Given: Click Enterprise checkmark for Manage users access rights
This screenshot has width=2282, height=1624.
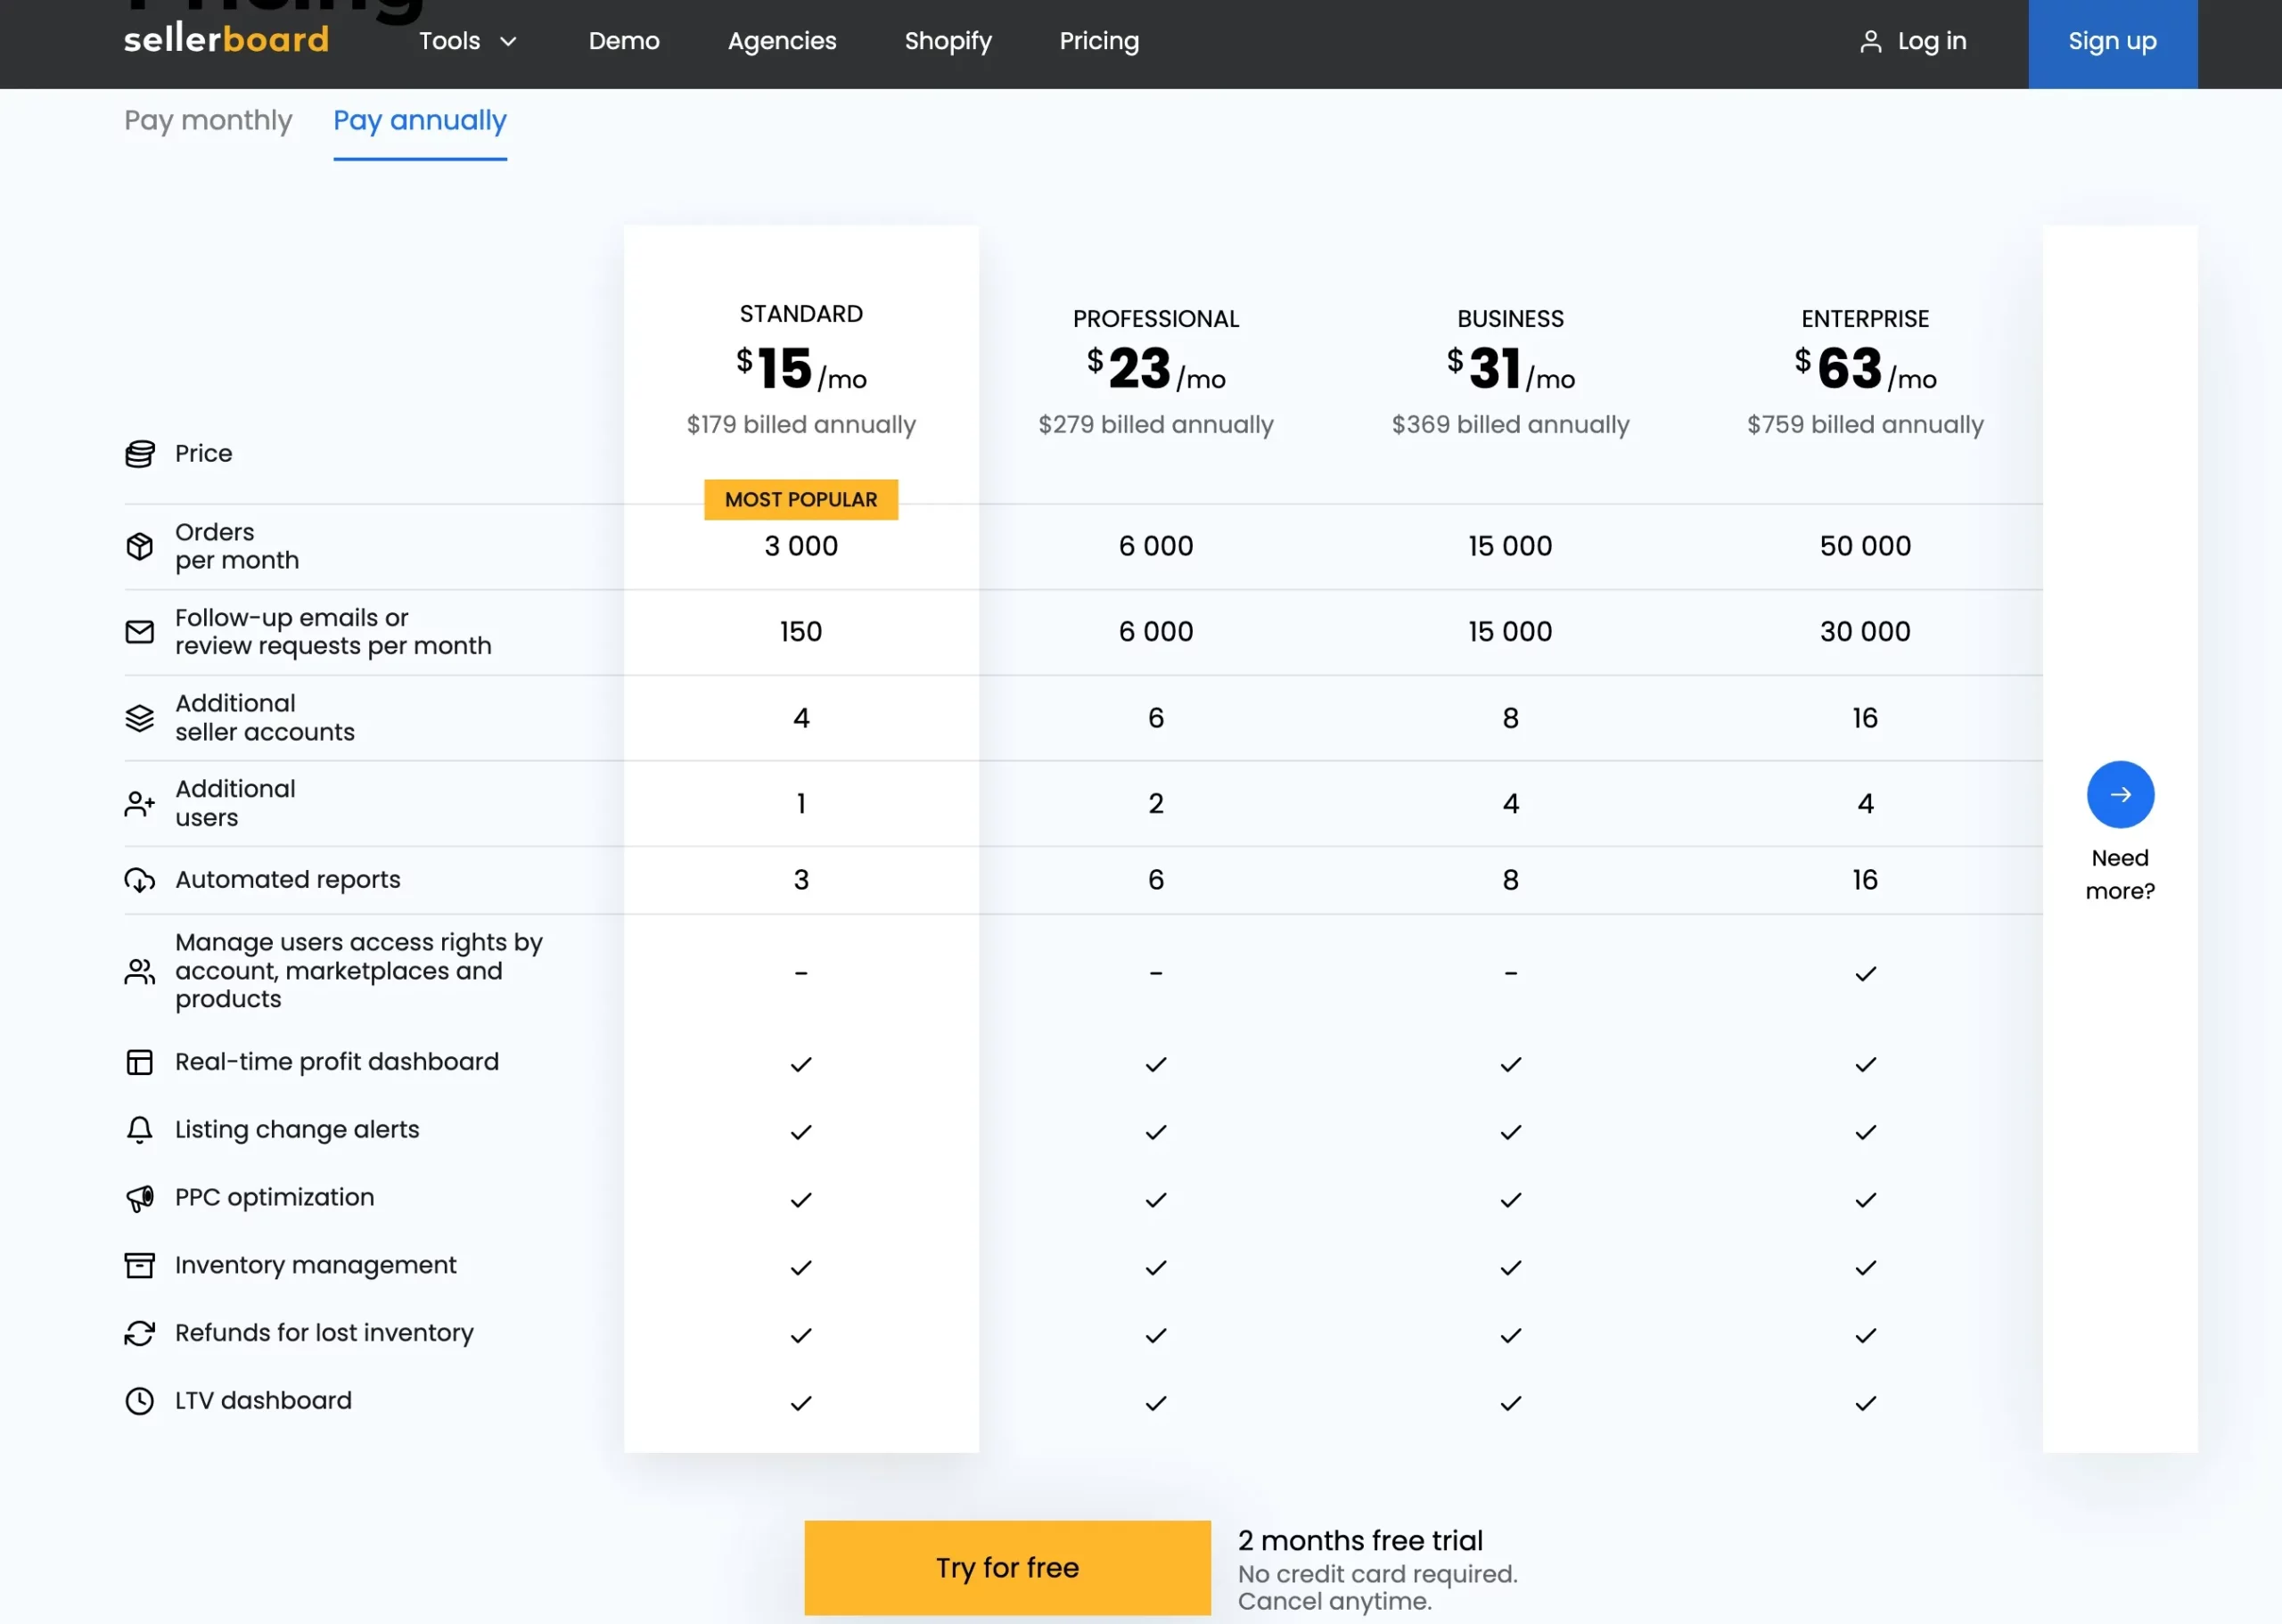Looking at the screenshot, I should tap(1865, 974).
